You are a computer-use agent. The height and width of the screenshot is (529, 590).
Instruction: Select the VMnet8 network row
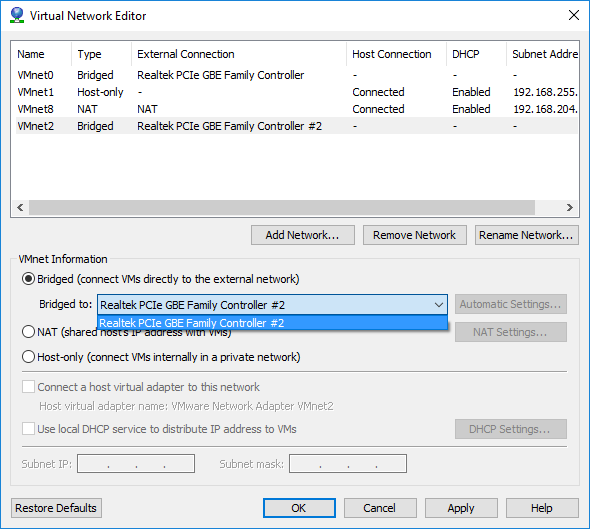[x=296, y=109]
